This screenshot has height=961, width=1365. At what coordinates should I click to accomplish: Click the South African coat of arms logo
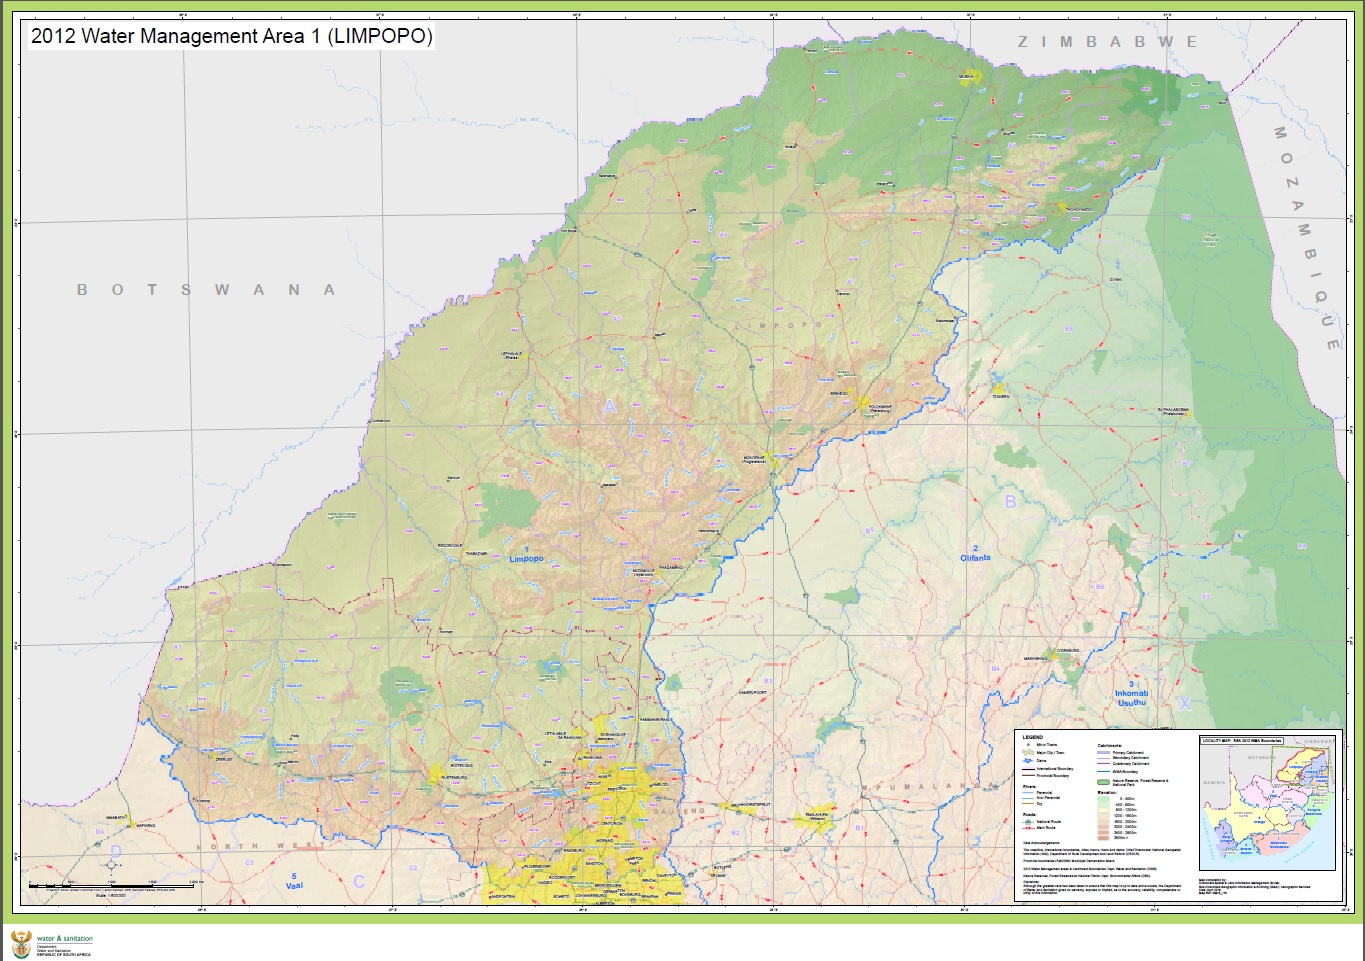pyautogui.click(x=20, y=943)
